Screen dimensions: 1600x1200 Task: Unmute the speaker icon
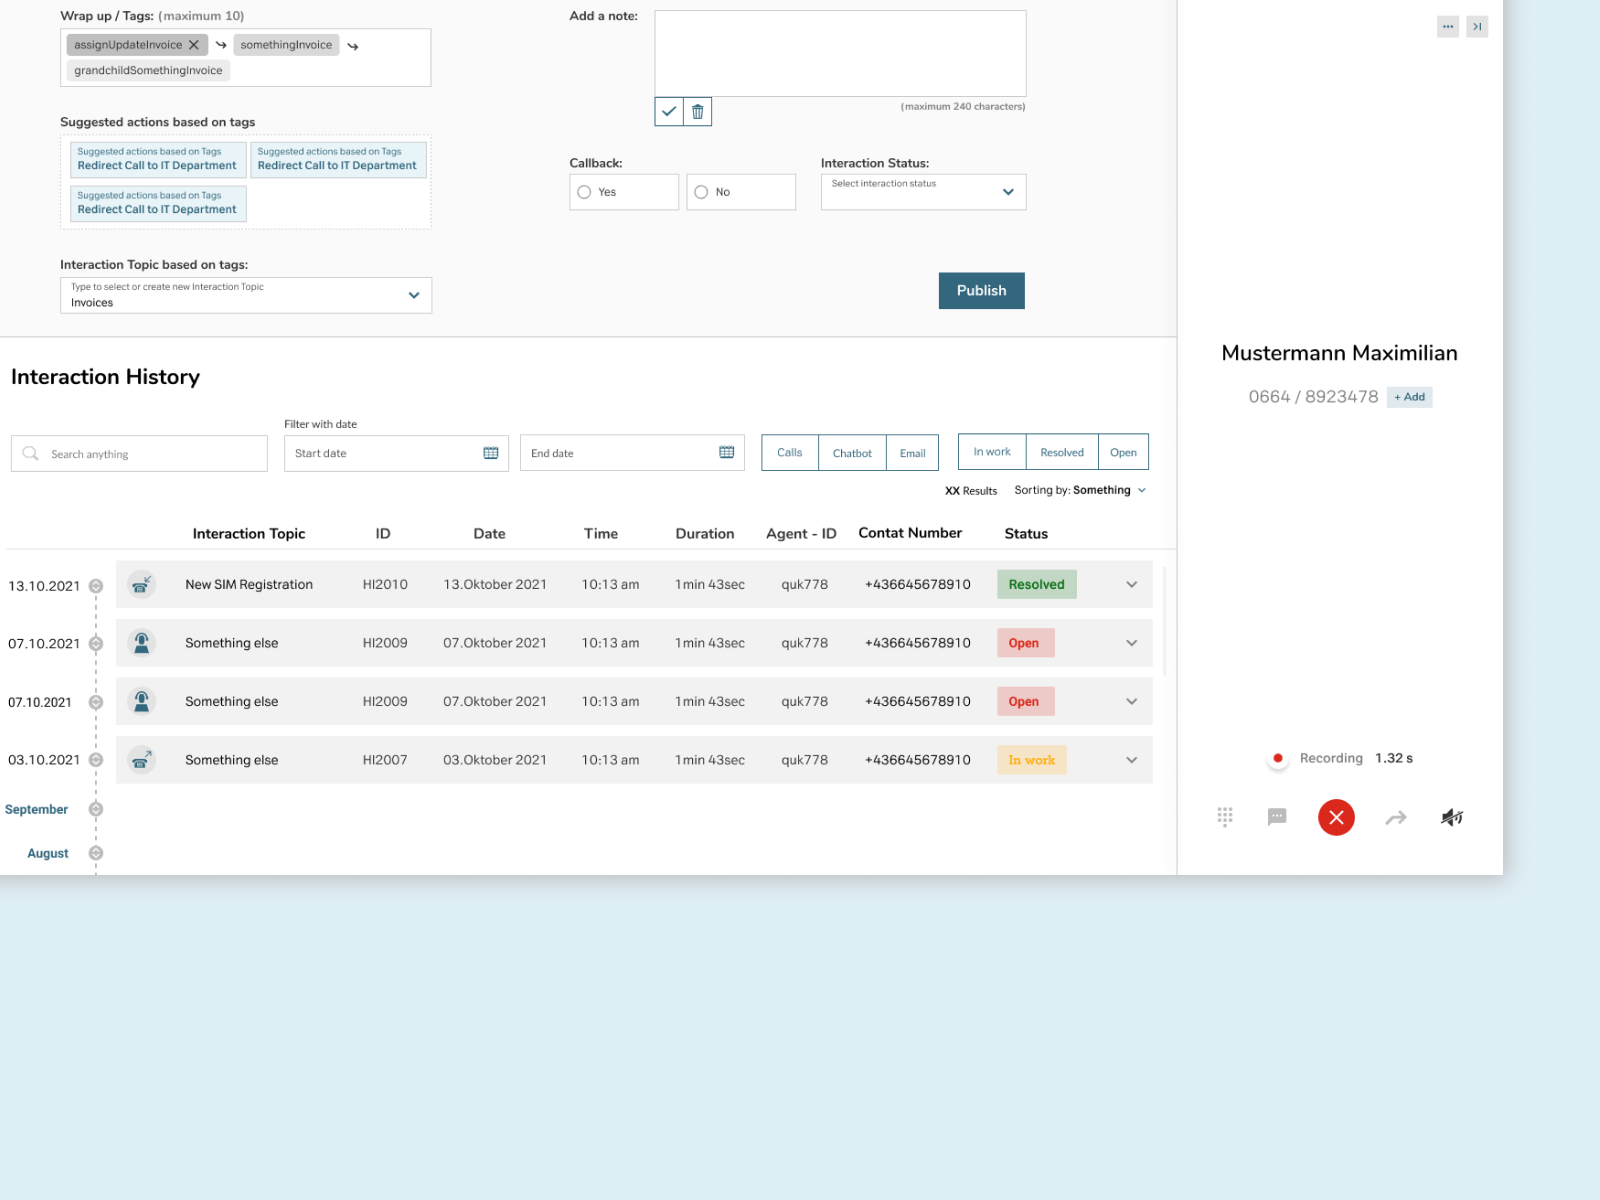click(1451, 817)
